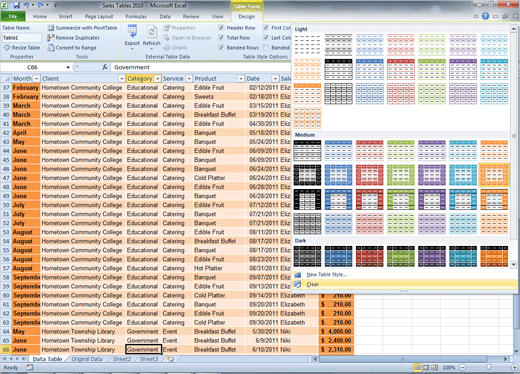
Task: Expand the Client column filter arrow
Action: click(x=121, y=79)
